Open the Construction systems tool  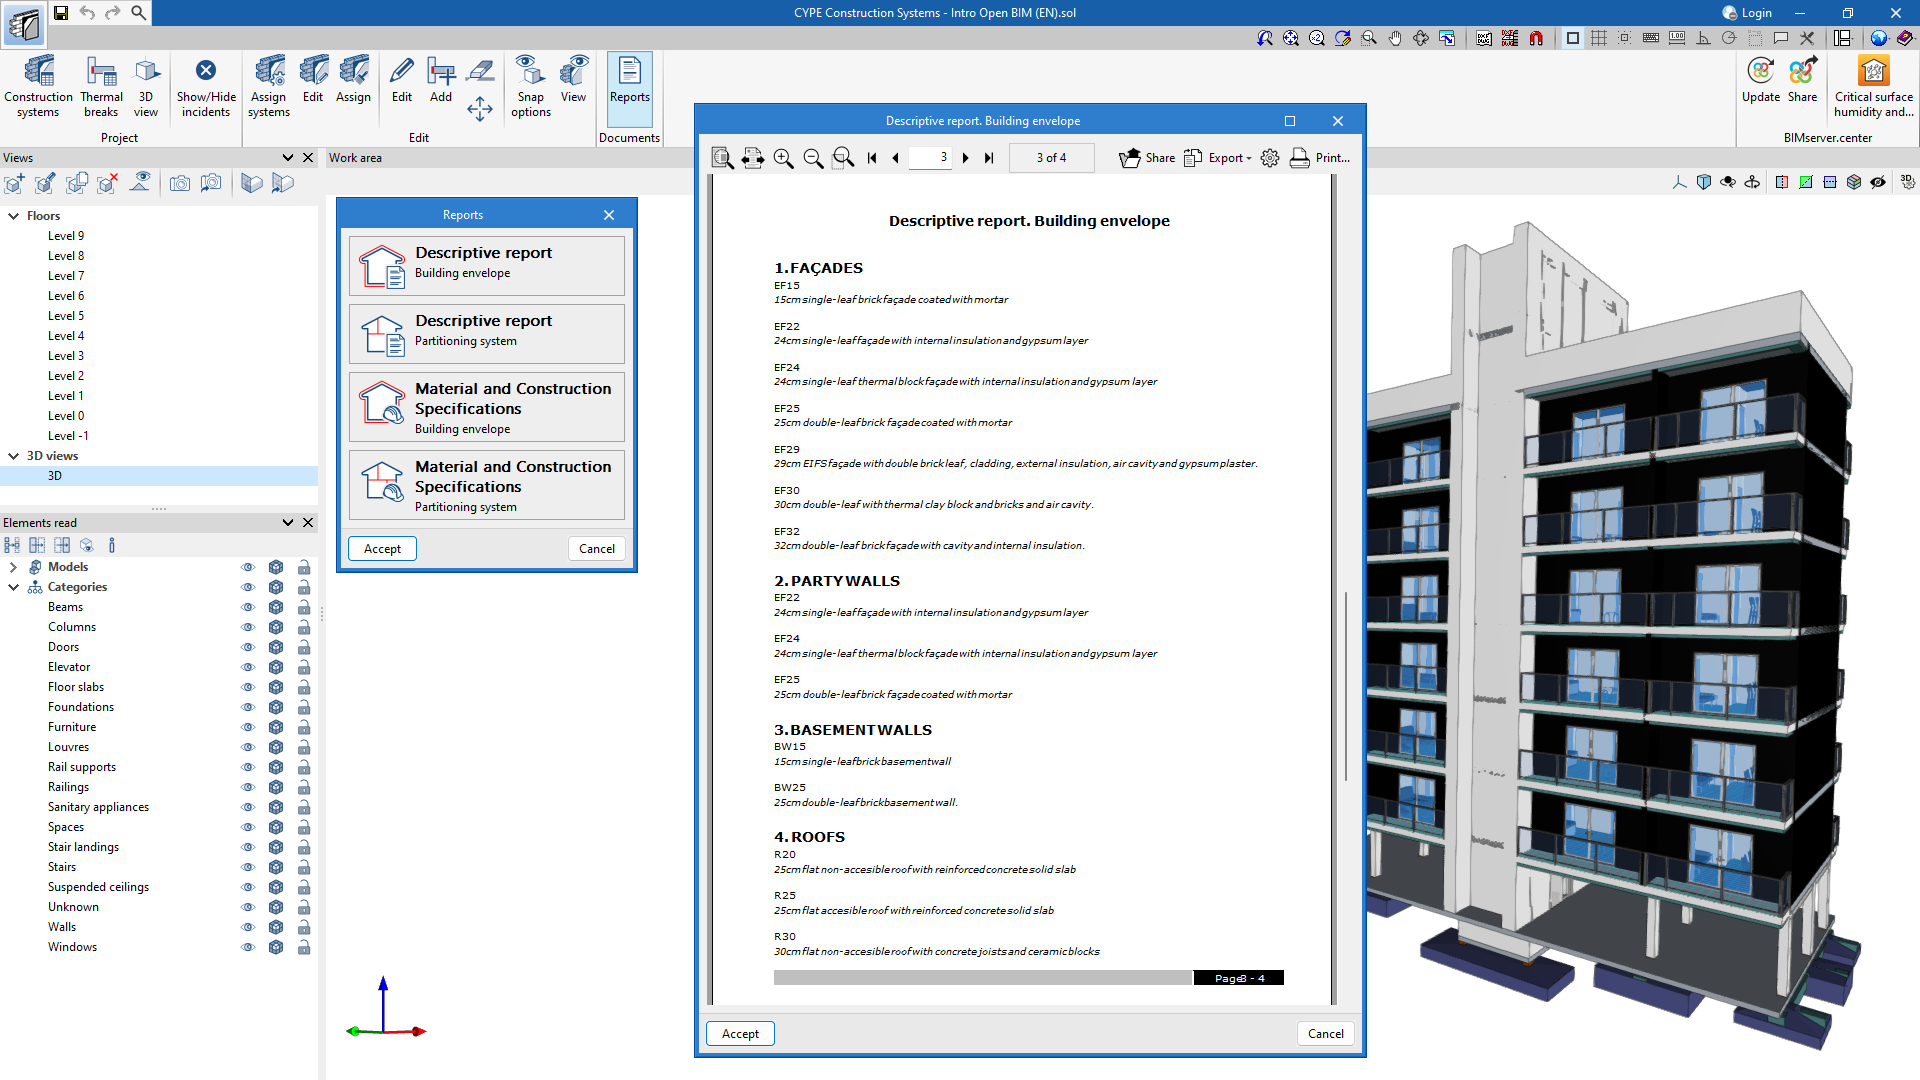[38, 87]
